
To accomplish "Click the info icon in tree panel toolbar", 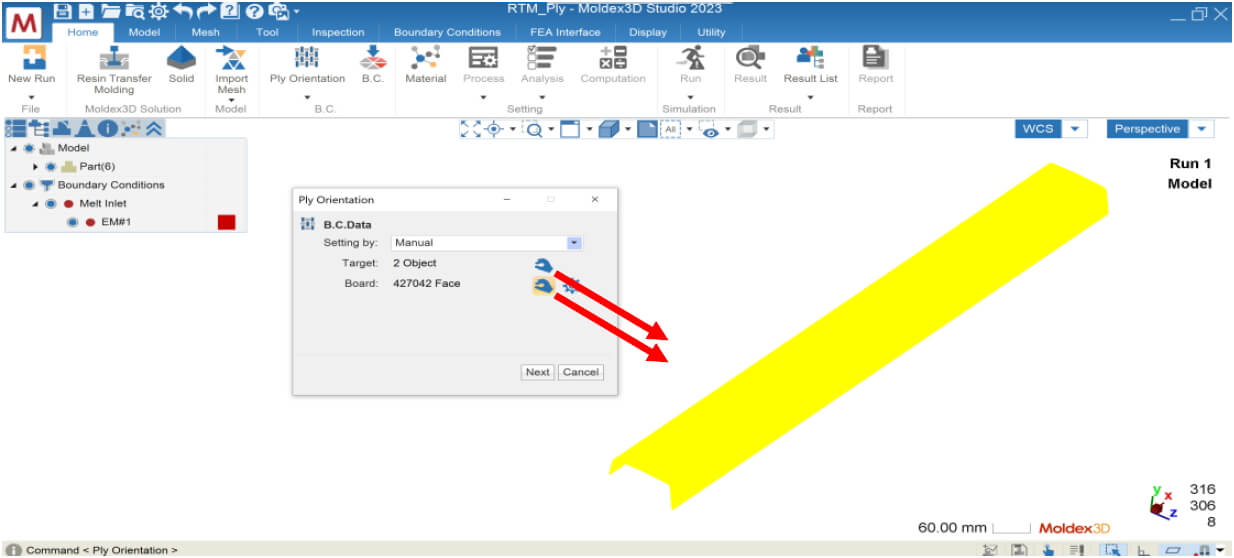I will (109, 128).
